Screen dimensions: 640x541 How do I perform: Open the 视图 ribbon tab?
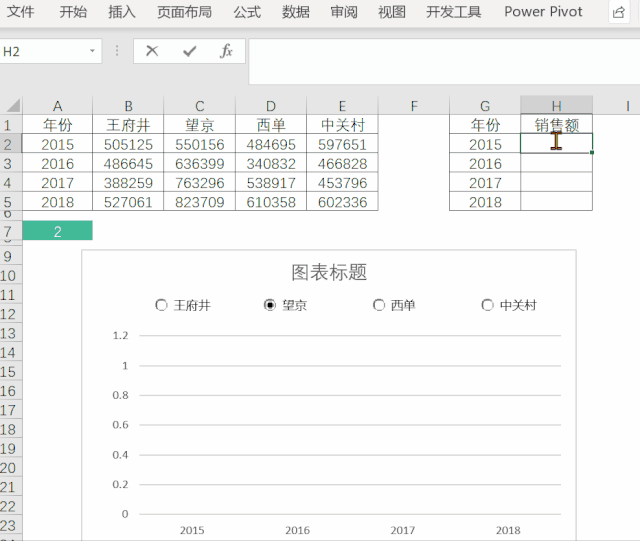(x=392, y=12)
